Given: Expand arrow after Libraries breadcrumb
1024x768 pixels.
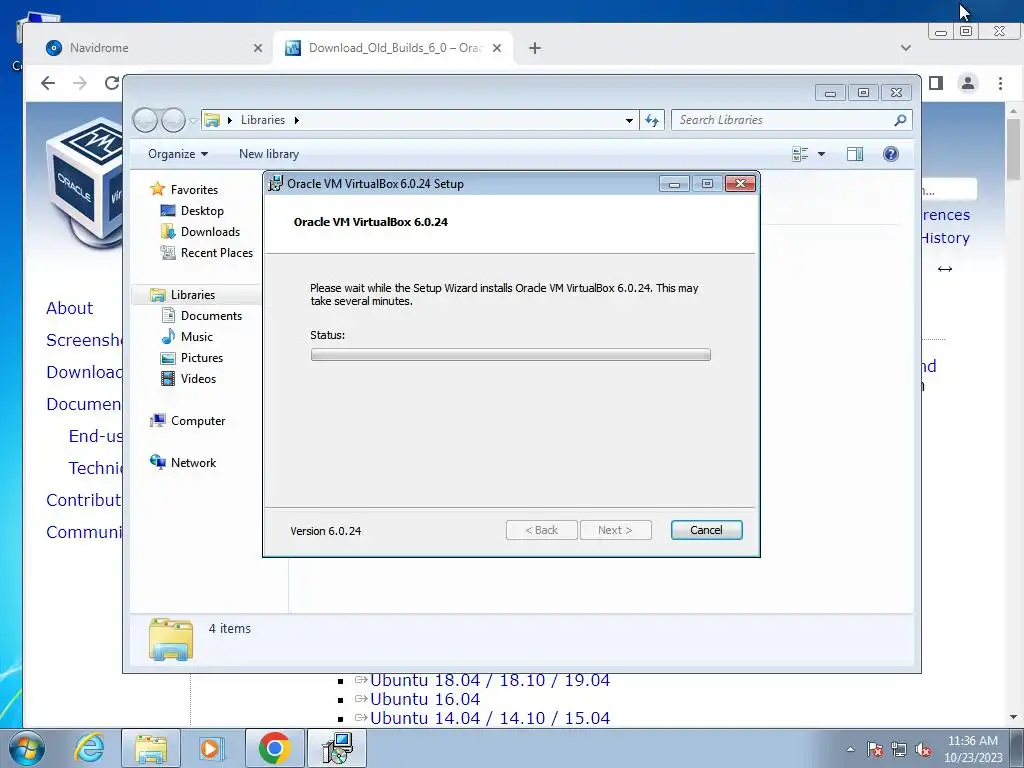Looking at the screenshot, I should click(x=296, y=120).
